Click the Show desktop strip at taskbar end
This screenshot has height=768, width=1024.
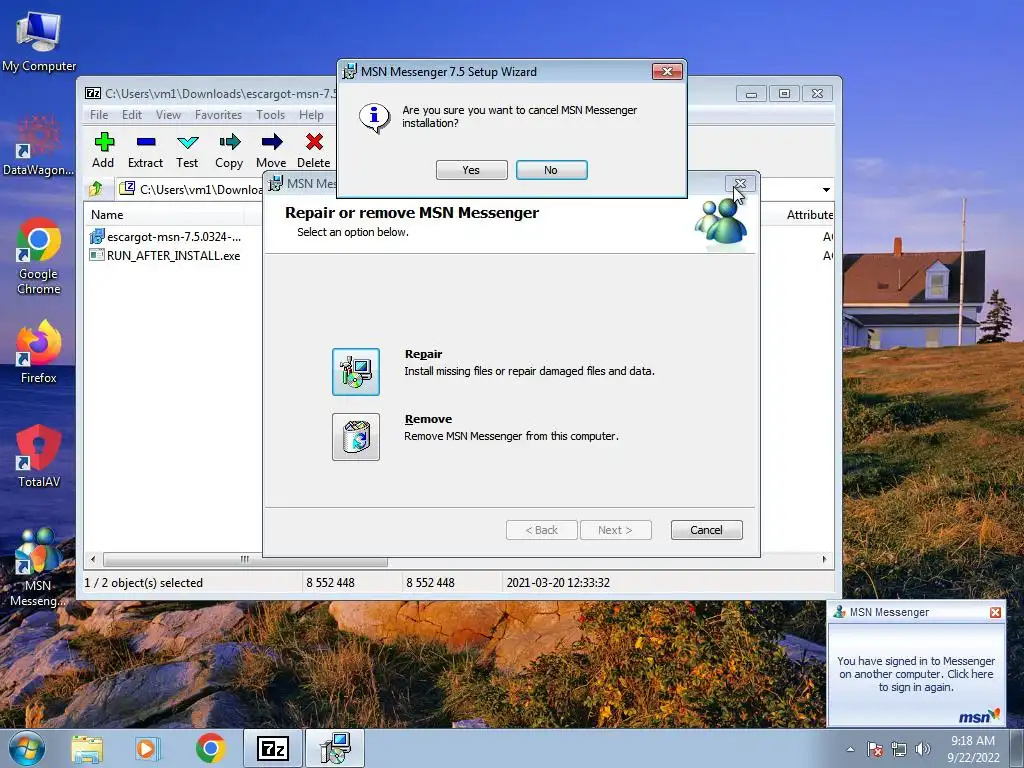(x=1017, y=748)
